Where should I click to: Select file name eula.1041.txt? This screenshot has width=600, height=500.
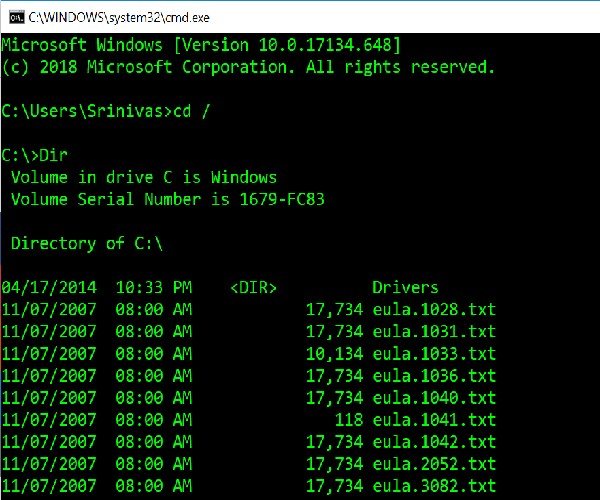[434, 420]
